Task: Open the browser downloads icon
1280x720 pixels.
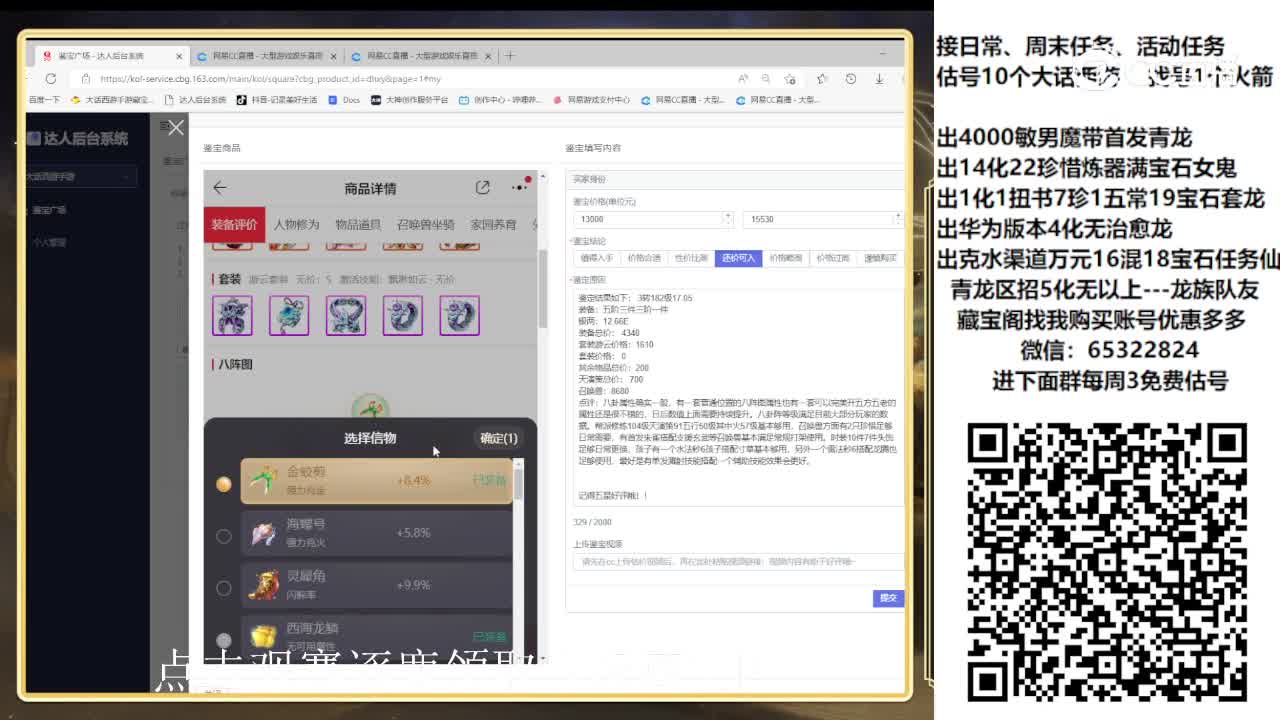Action: (879, 78)
